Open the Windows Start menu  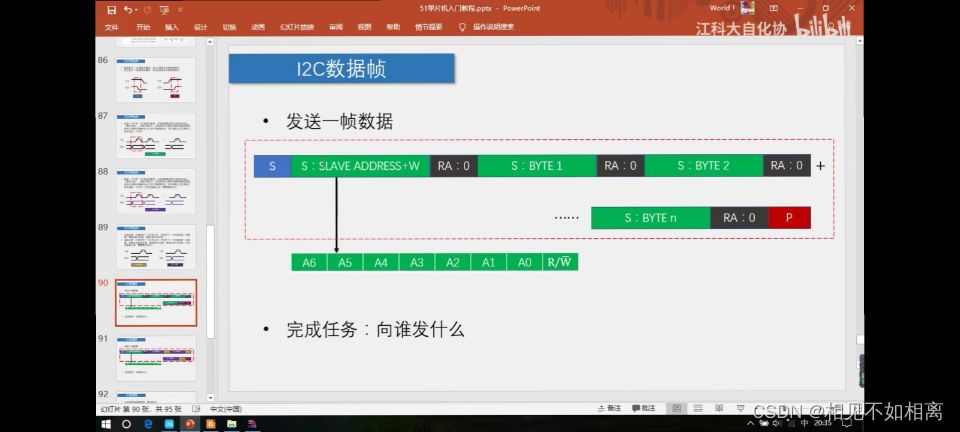coord(106,423)
